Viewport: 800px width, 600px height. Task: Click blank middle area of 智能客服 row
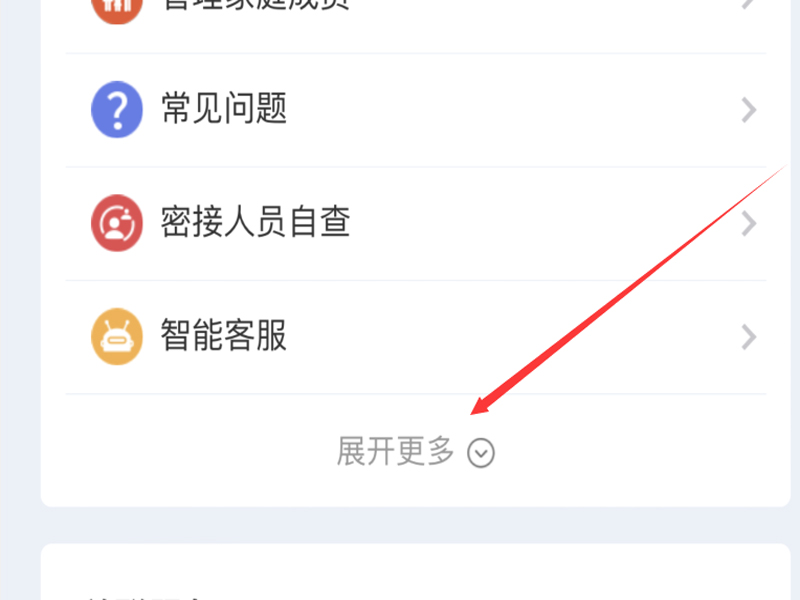(x=510, y=337)
